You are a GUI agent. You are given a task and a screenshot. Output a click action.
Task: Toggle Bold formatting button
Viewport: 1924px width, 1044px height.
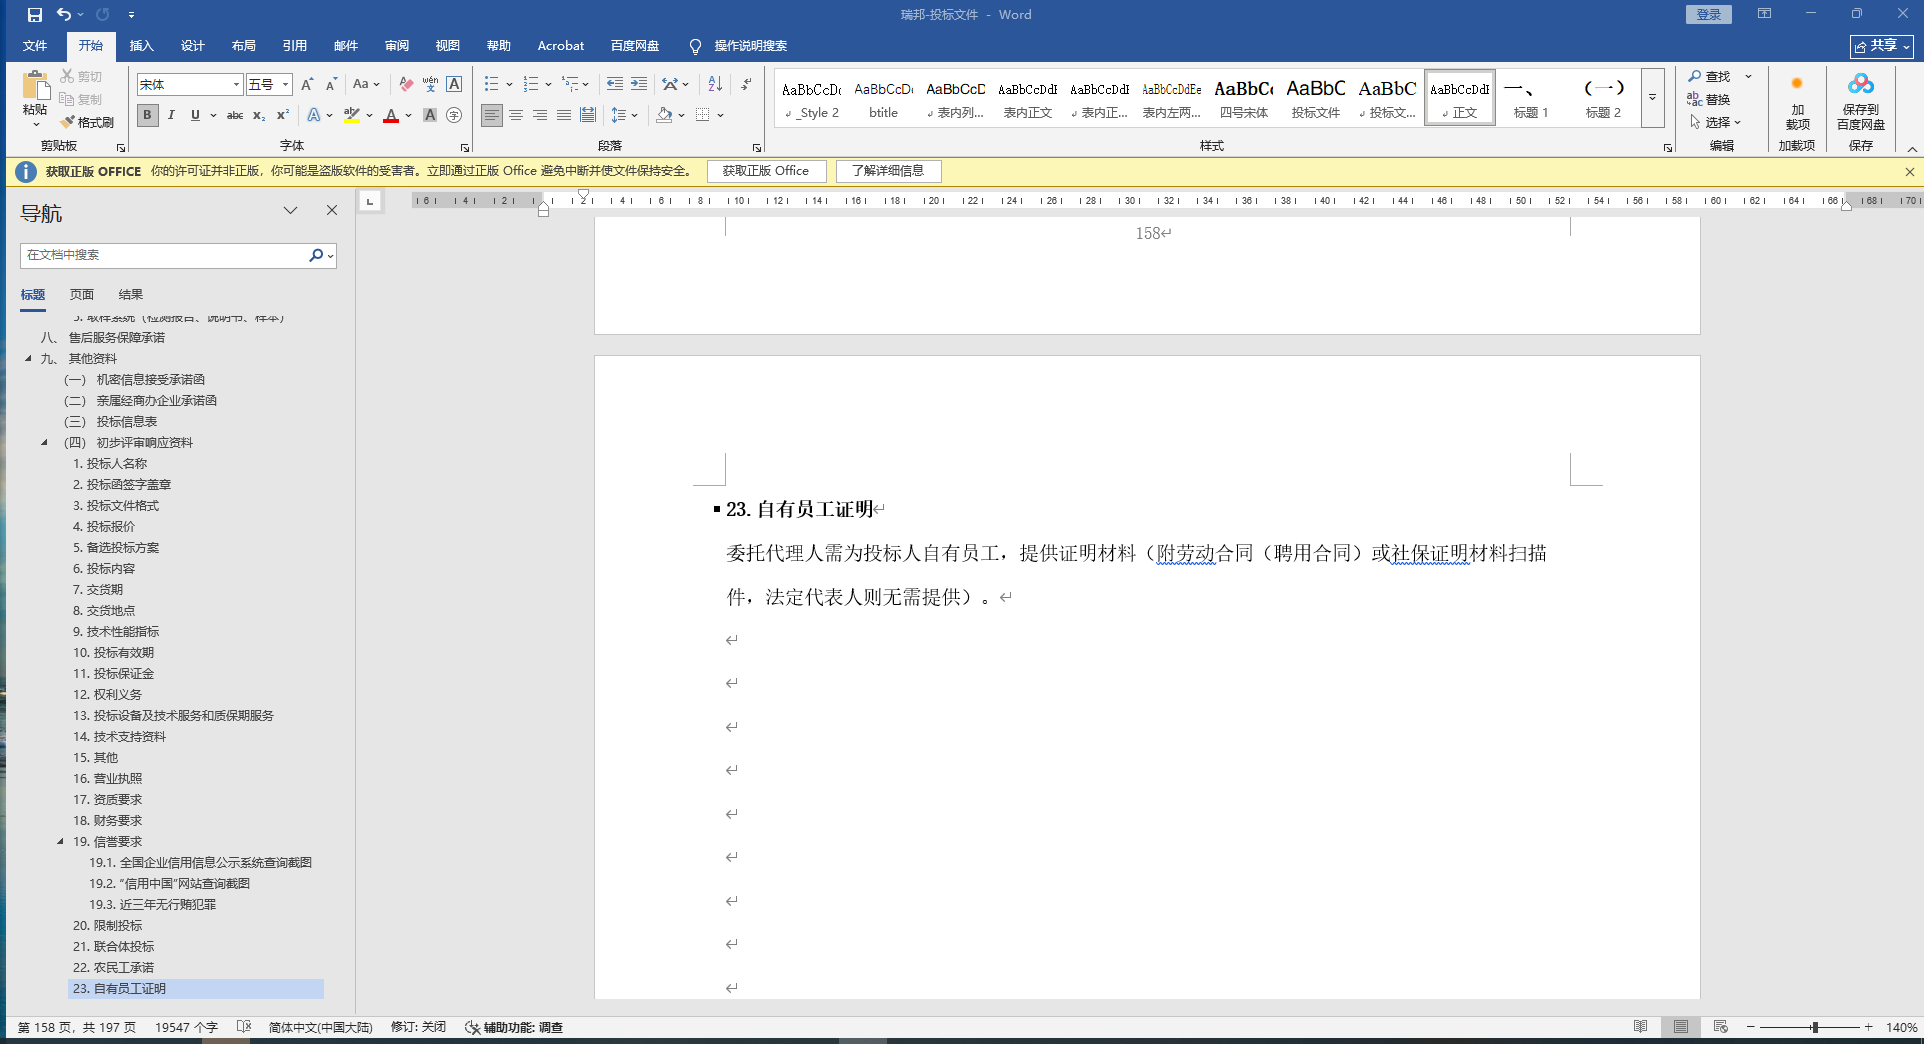[x=148, y=116]
